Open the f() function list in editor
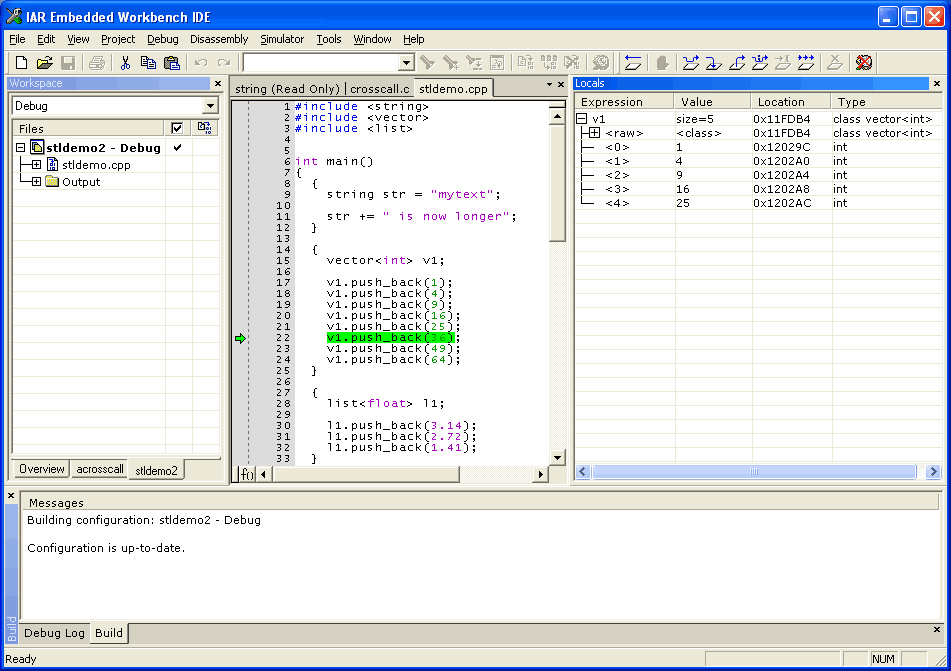 point(246,474)
